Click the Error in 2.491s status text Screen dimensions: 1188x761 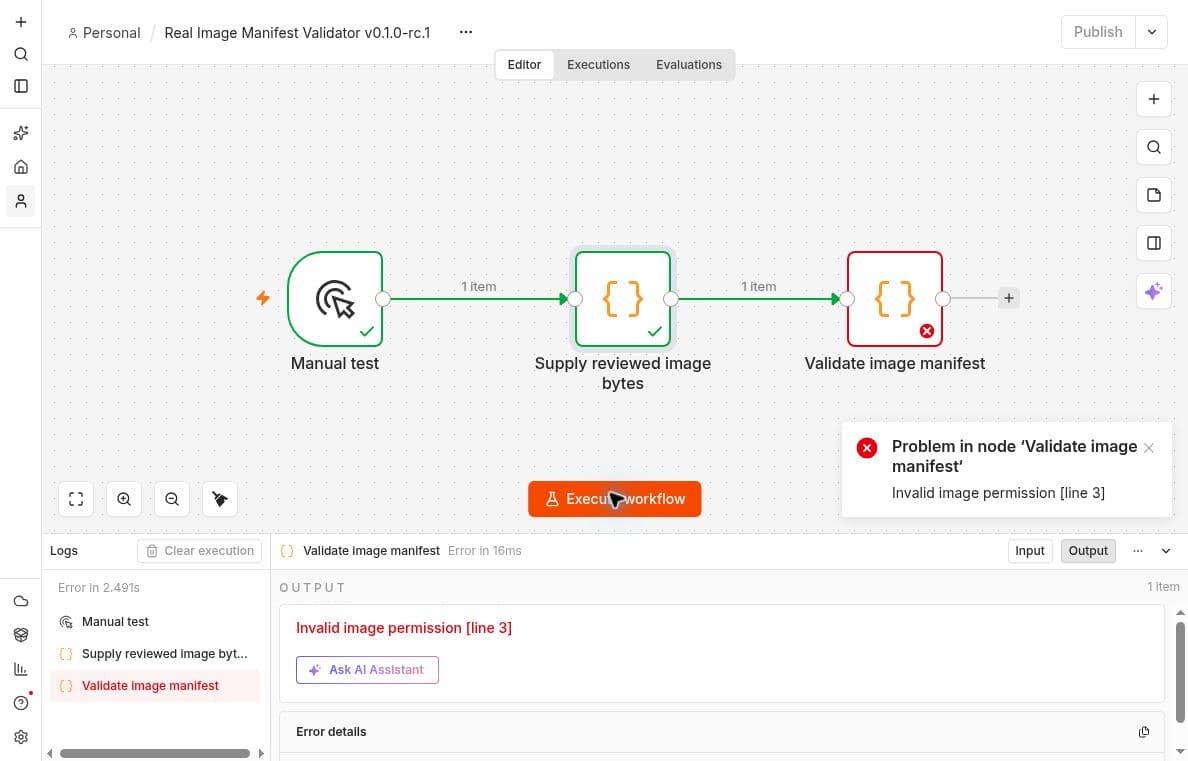pyautogui.click(x=98, y=587)
